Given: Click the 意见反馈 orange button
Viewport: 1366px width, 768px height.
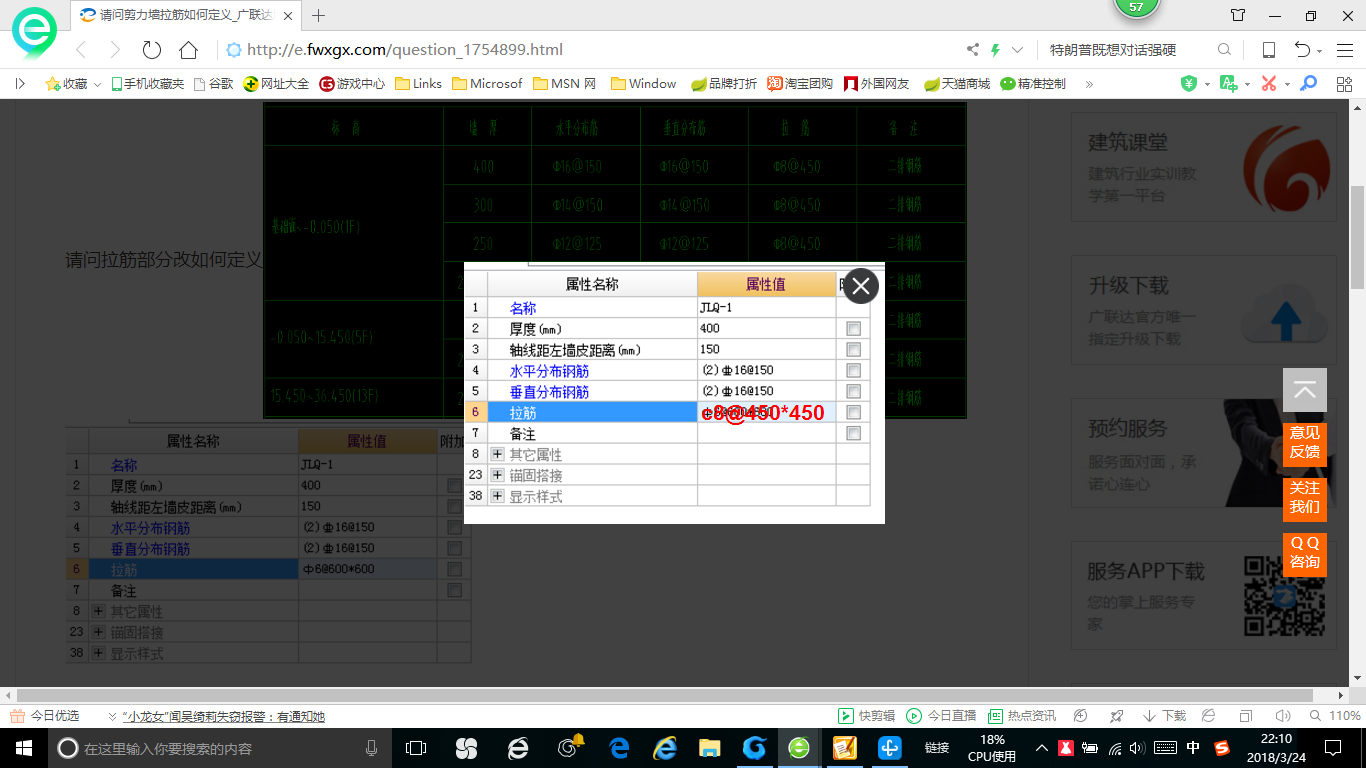Looking at the screenshot, I should pyautogui.click(x=1305, y=443).
